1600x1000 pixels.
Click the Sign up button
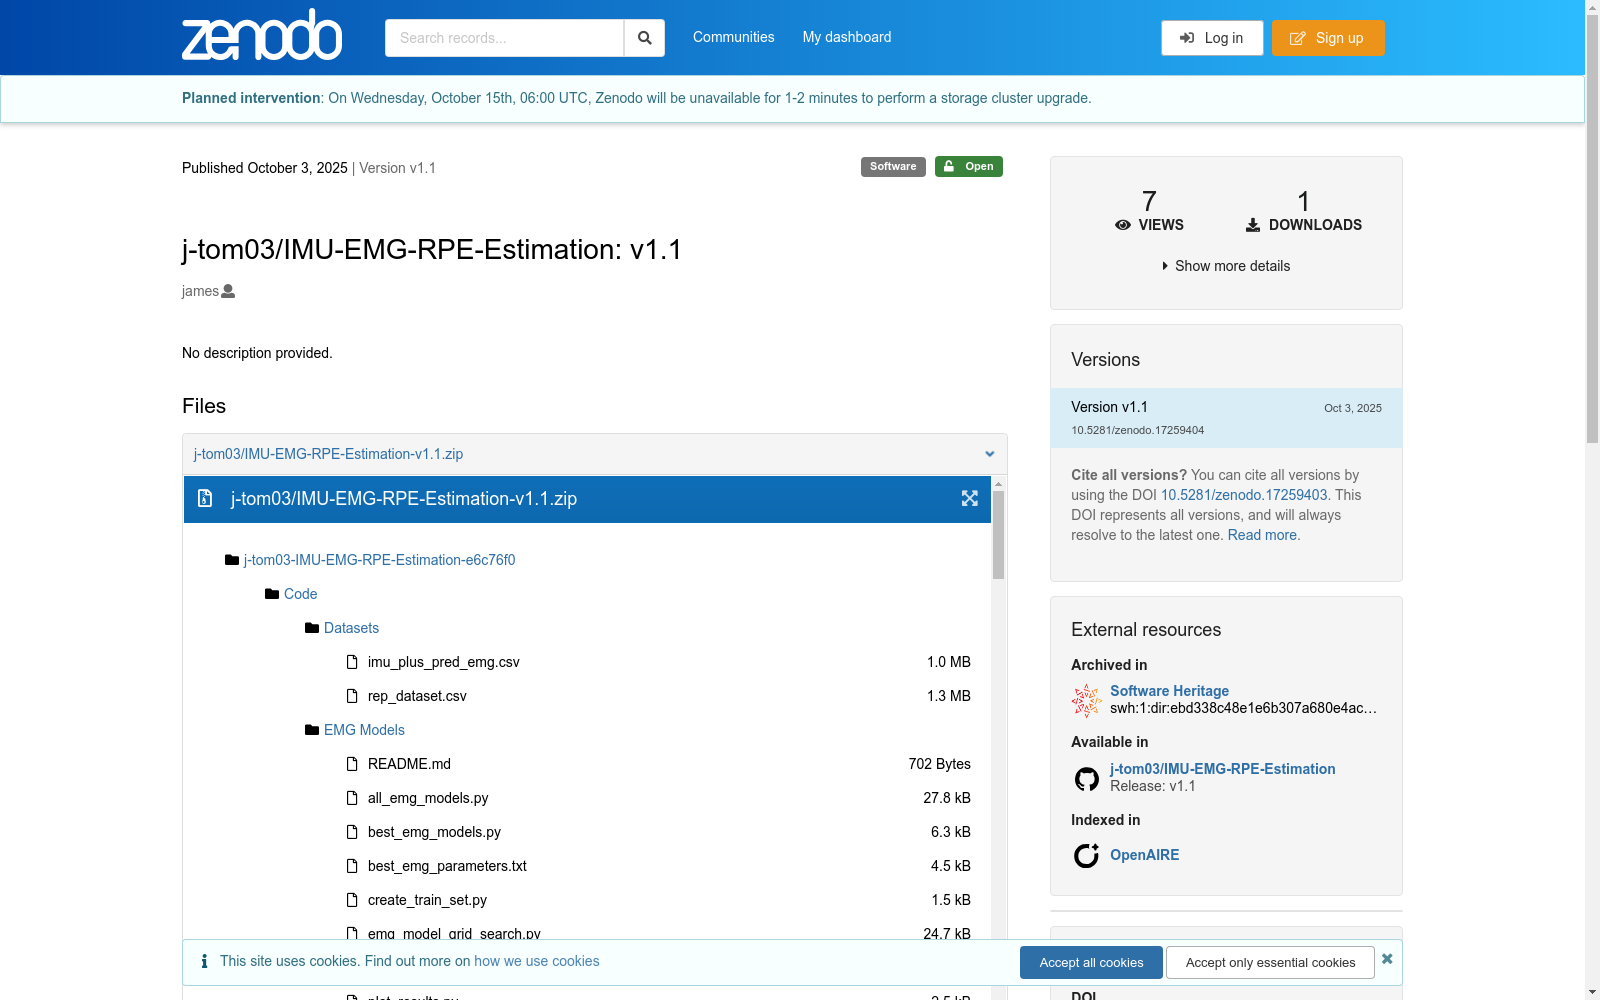pyautogui.click(x=1327, y=38)
